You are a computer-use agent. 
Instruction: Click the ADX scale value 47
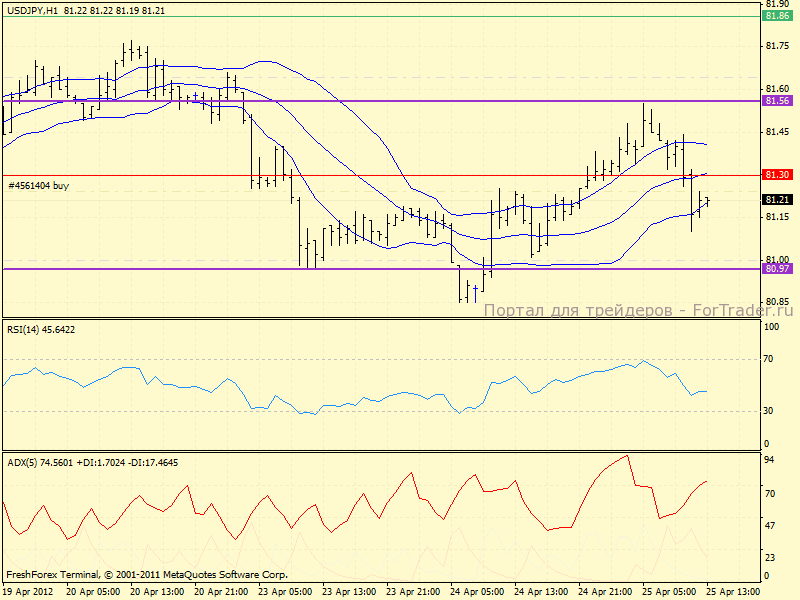(770, 524)
